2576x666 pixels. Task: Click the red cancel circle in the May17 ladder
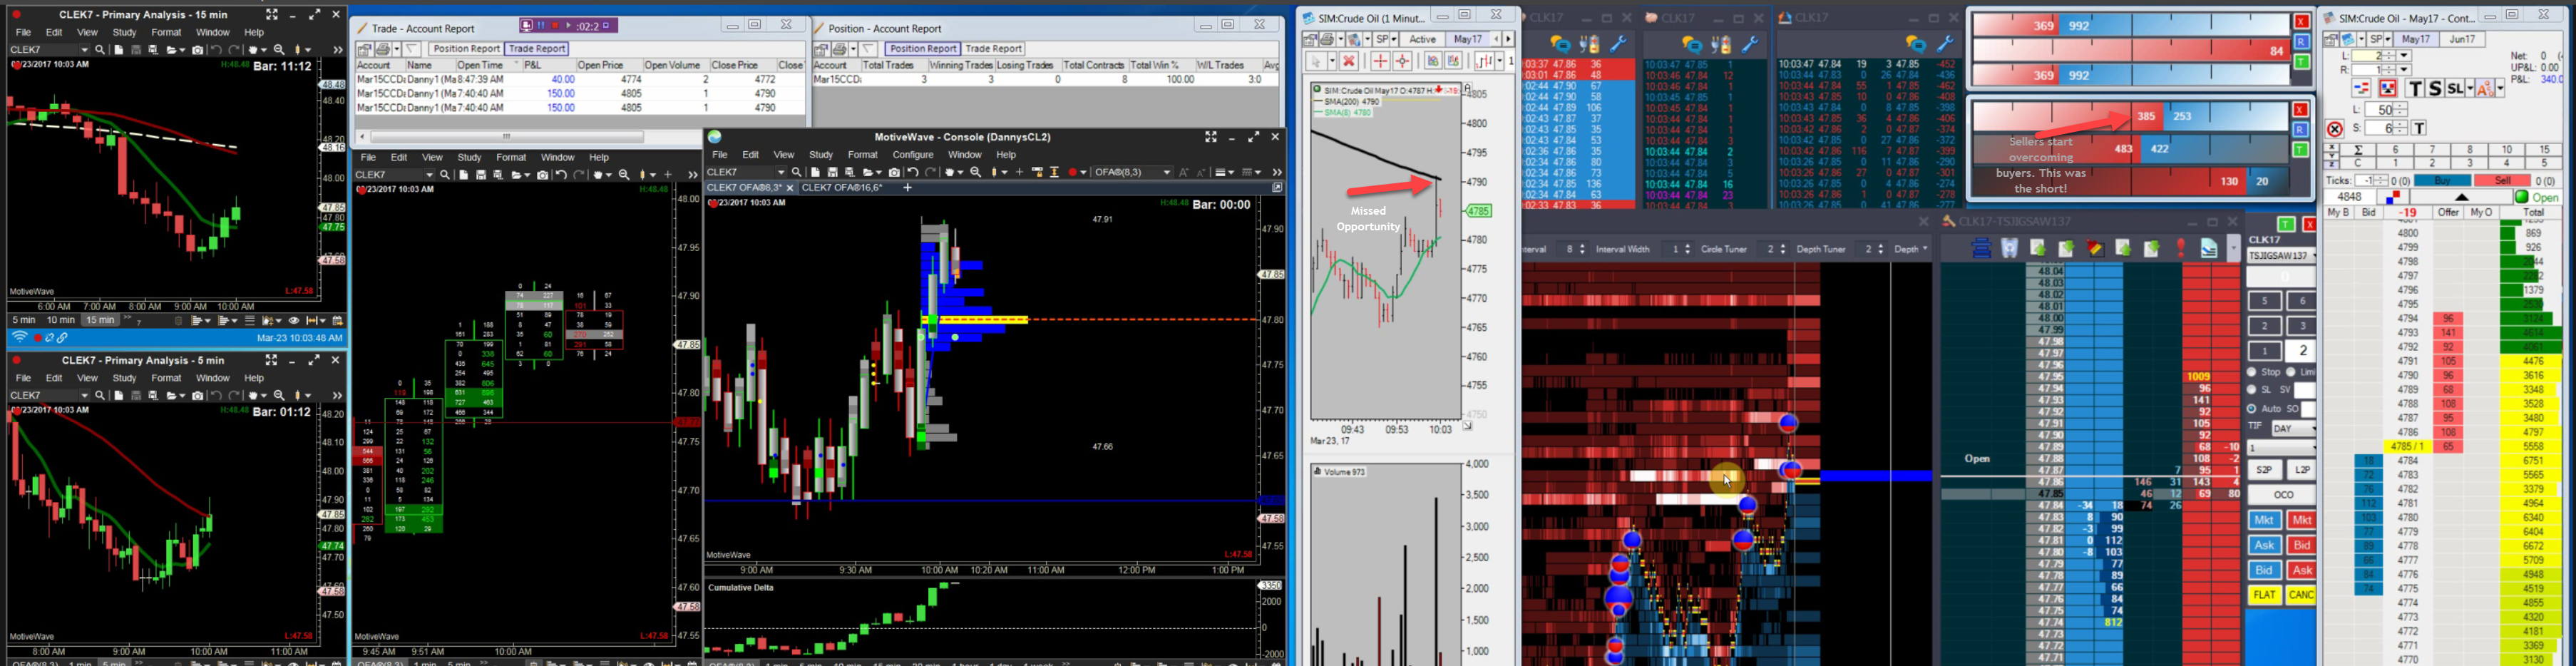[x=2334, y=129]
